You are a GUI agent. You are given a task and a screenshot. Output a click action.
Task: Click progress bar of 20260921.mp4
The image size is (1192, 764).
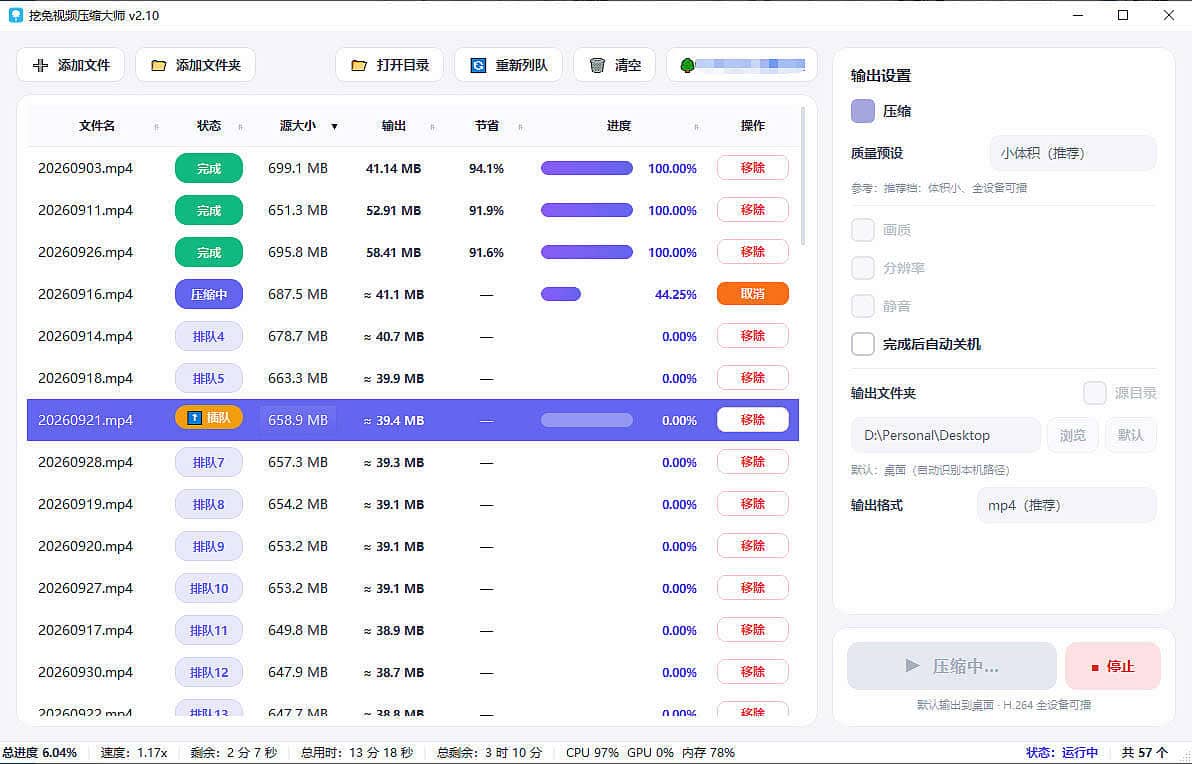coord(586,420)
